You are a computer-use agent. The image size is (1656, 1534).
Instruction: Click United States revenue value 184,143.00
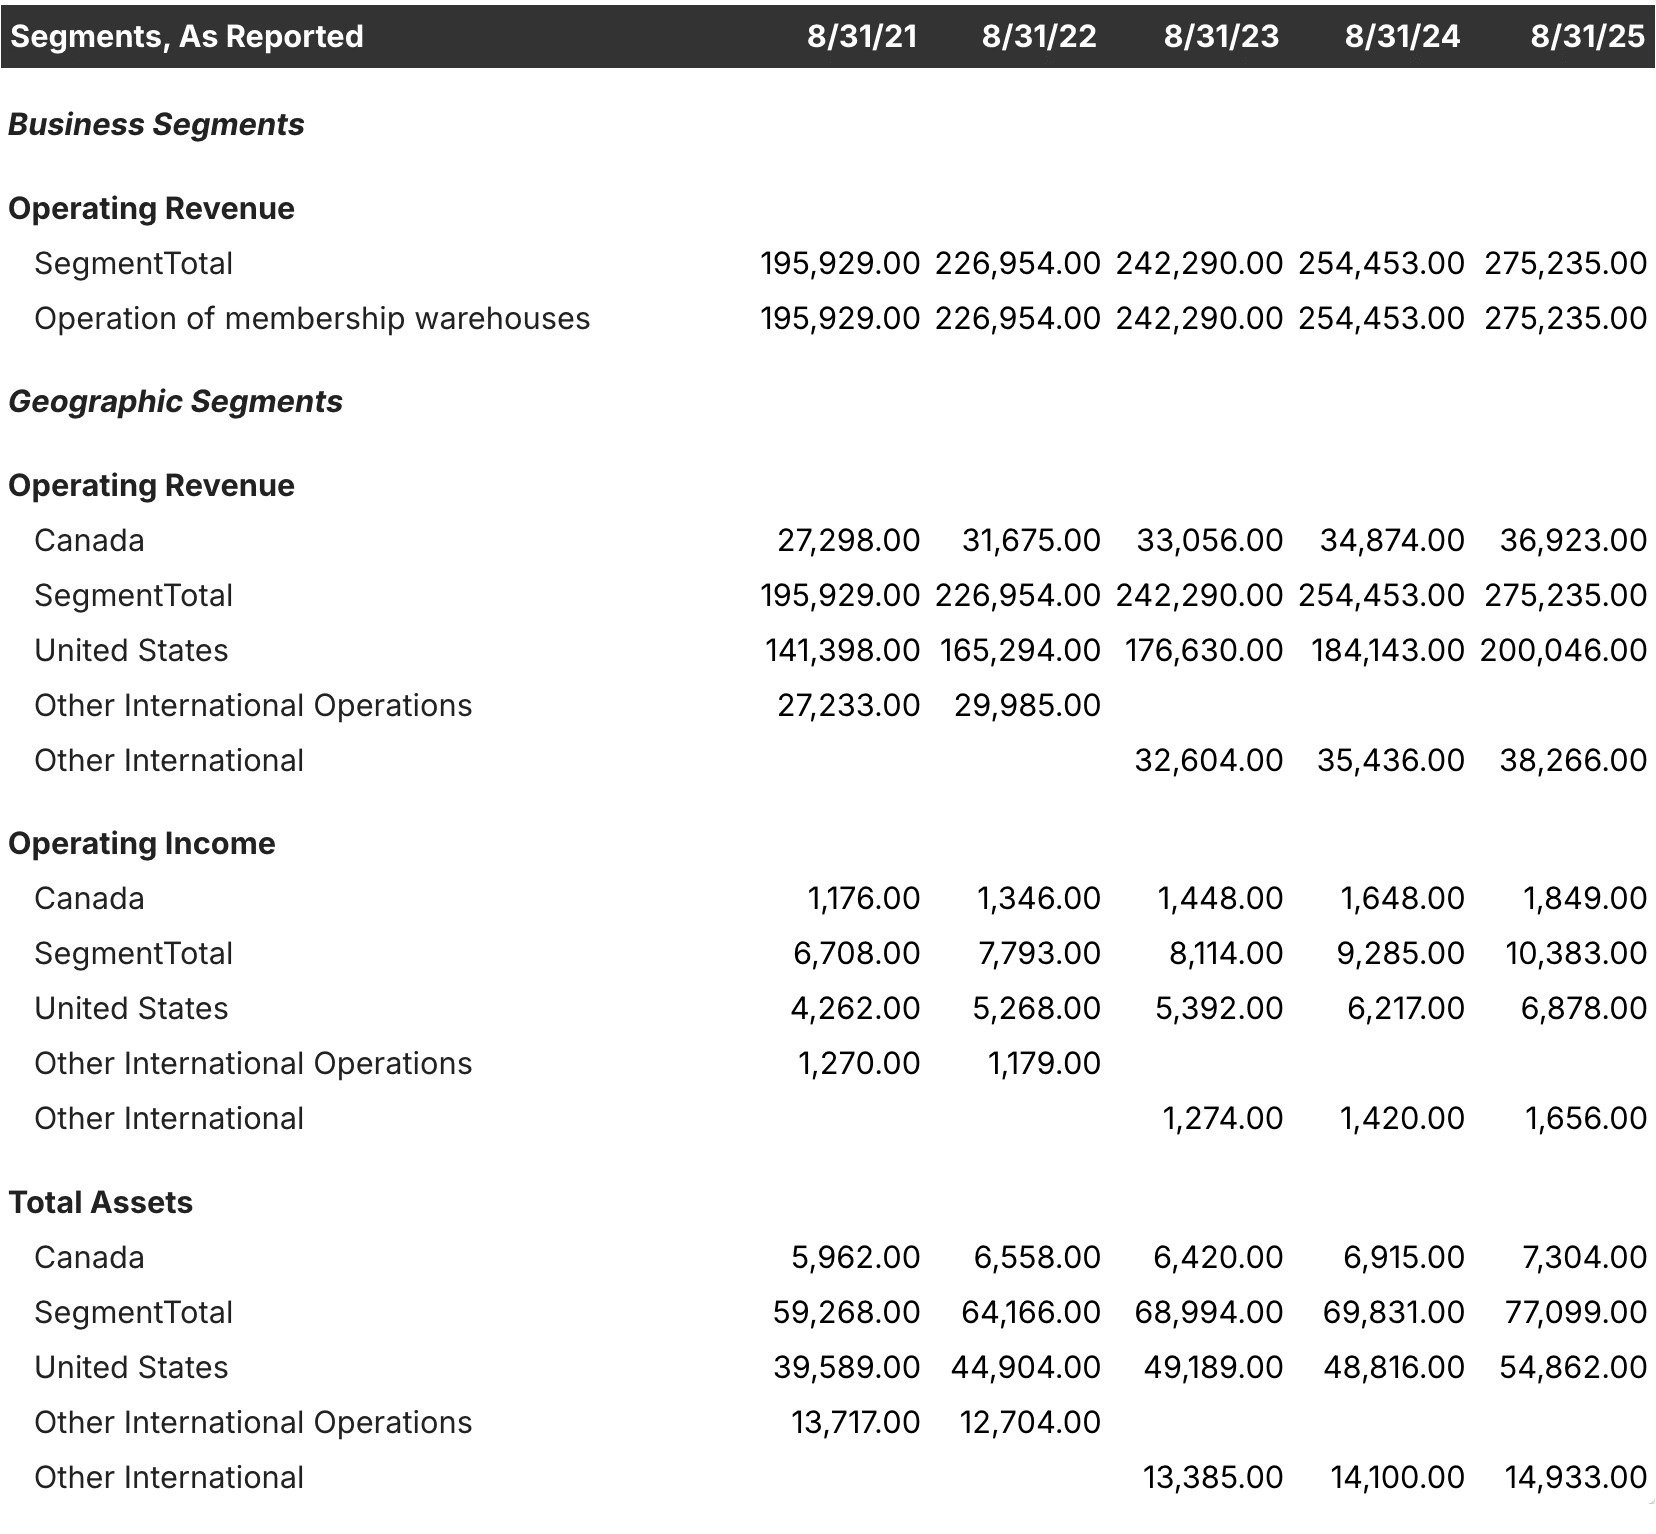1388,651
